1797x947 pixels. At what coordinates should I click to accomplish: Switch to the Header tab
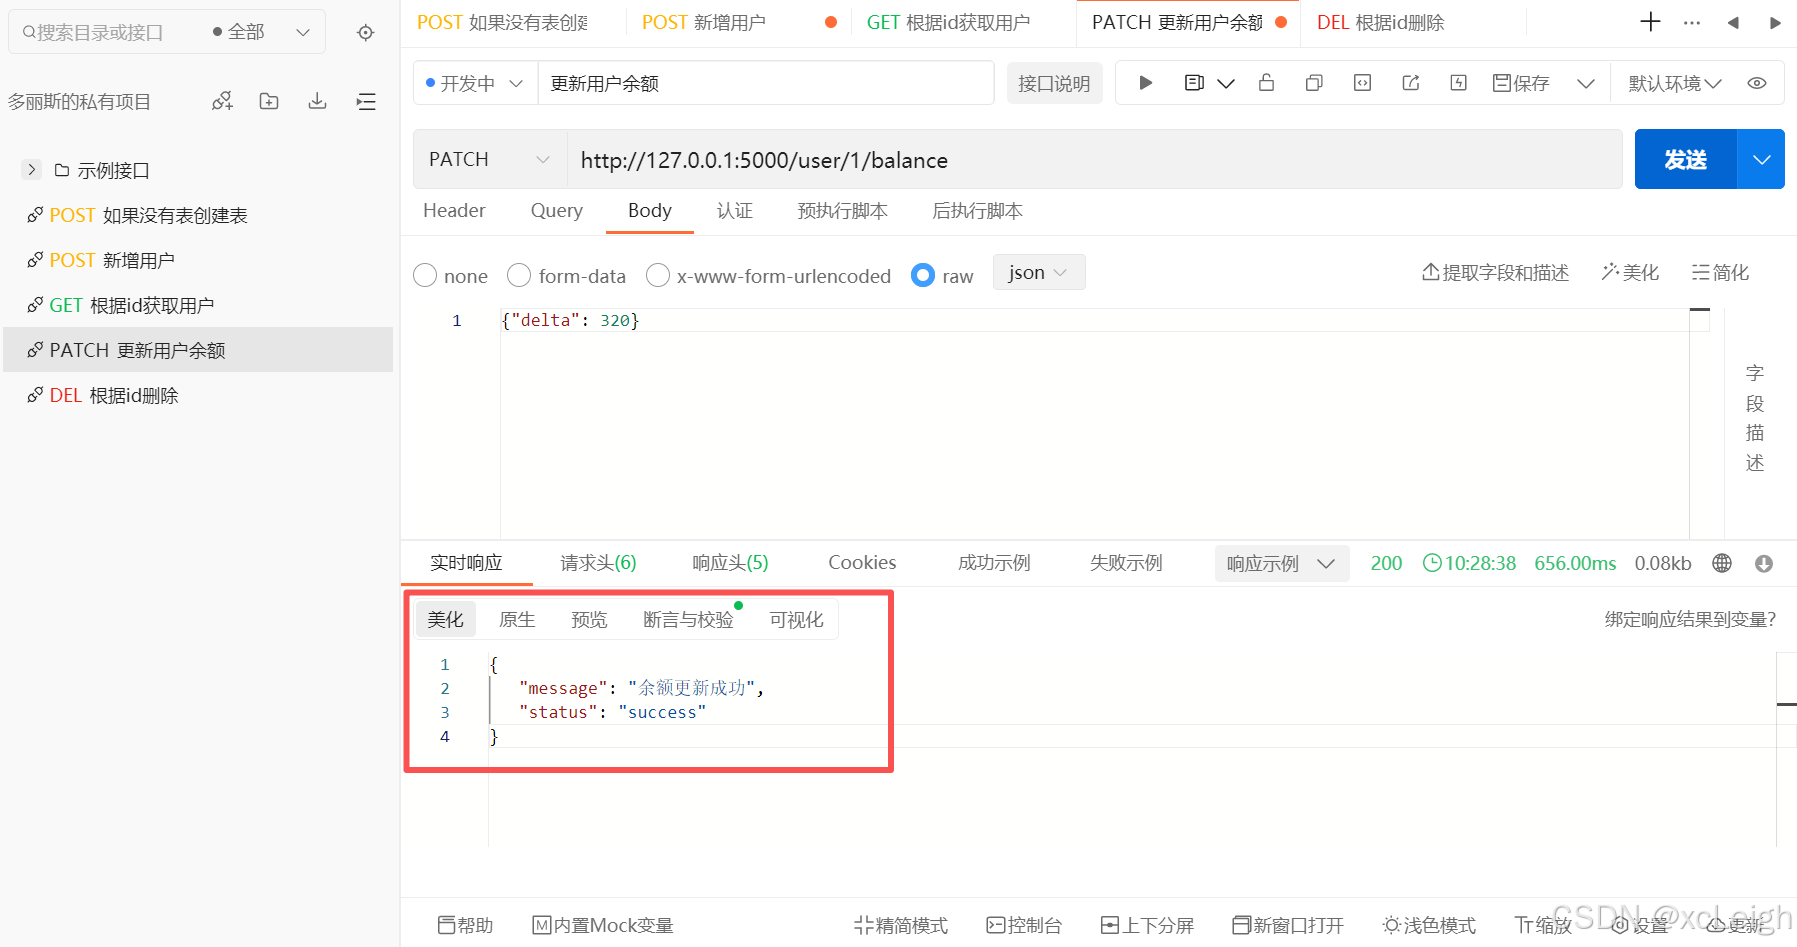click(x=454, y=211)
